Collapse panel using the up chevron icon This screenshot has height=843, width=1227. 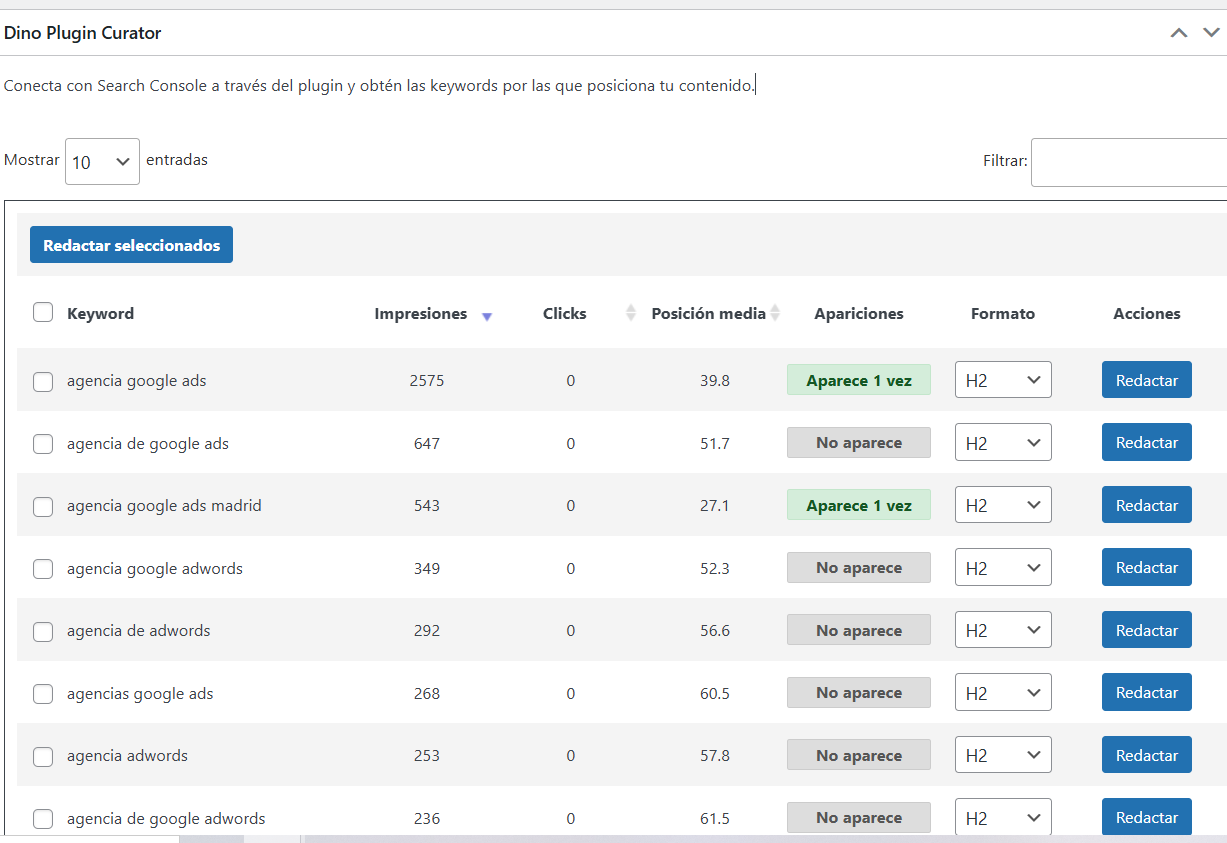pos(1179,33)
